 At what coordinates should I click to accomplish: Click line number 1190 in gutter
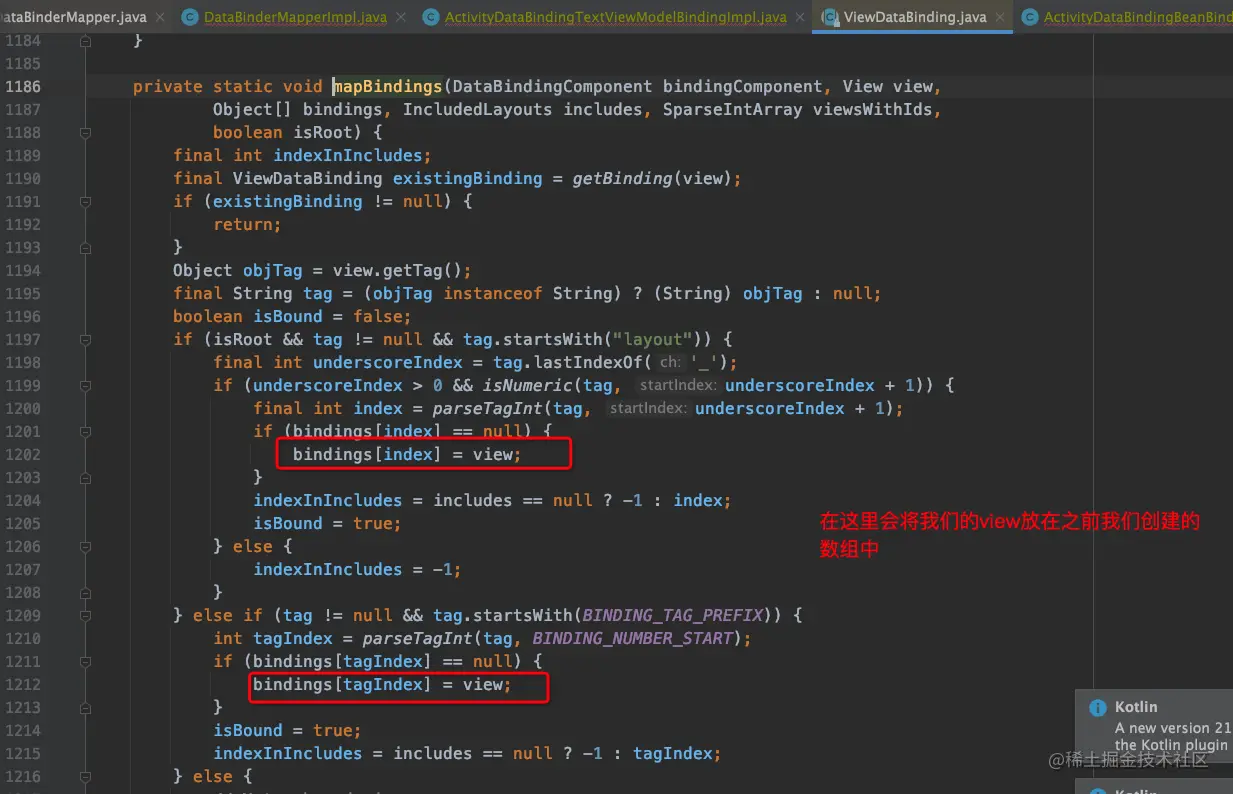[x=23, y=178]
